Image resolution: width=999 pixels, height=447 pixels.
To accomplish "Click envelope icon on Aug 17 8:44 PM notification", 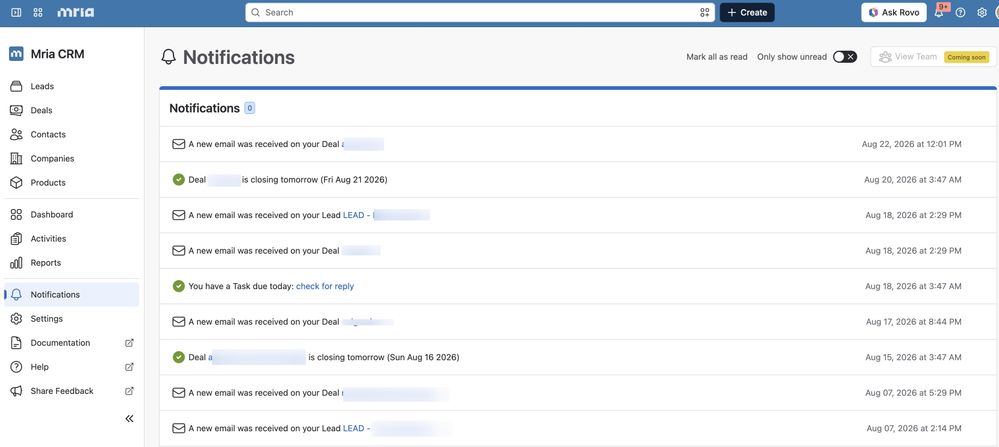I will [x=178, y=322].
